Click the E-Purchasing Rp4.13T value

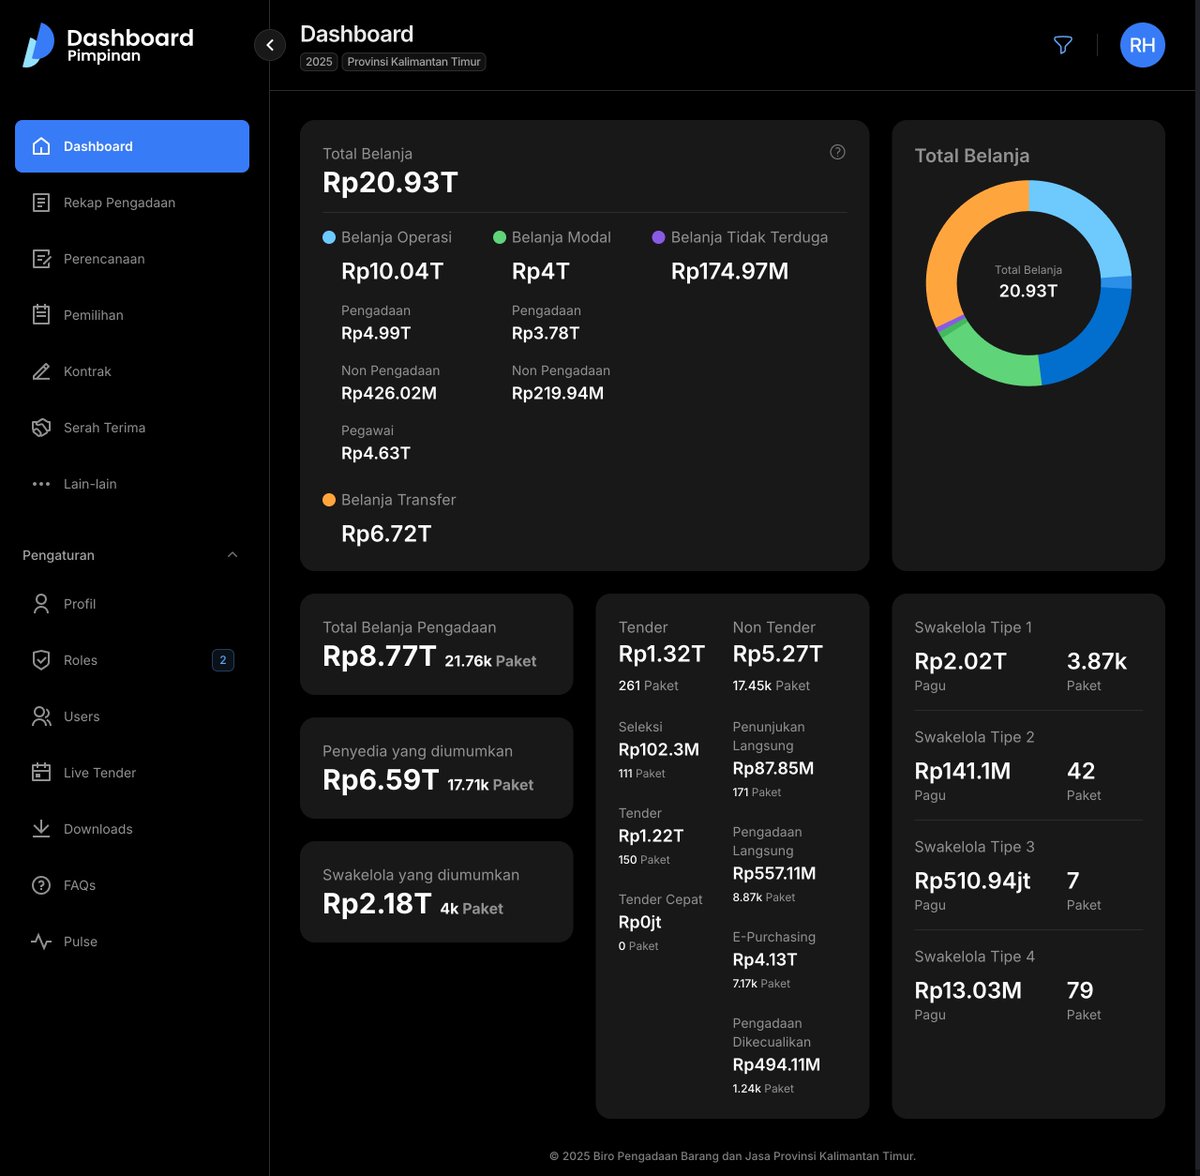coord(765,960)
